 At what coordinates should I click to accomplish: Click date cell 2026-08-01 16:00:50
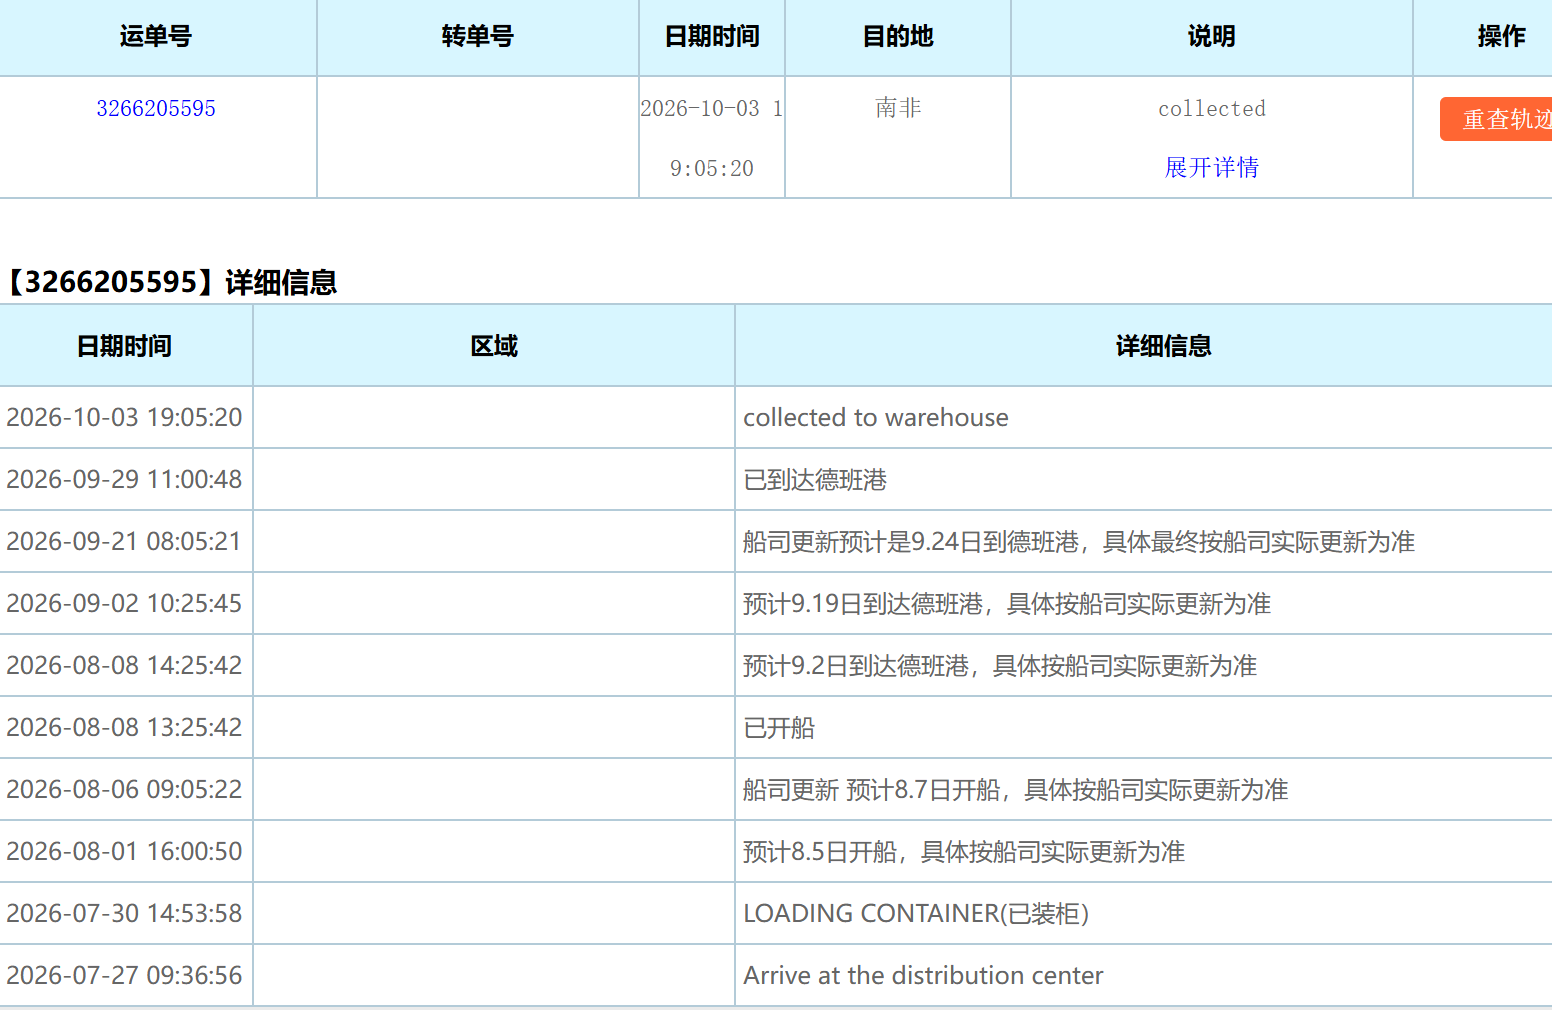pyautogui.click(x=125, y=851)
